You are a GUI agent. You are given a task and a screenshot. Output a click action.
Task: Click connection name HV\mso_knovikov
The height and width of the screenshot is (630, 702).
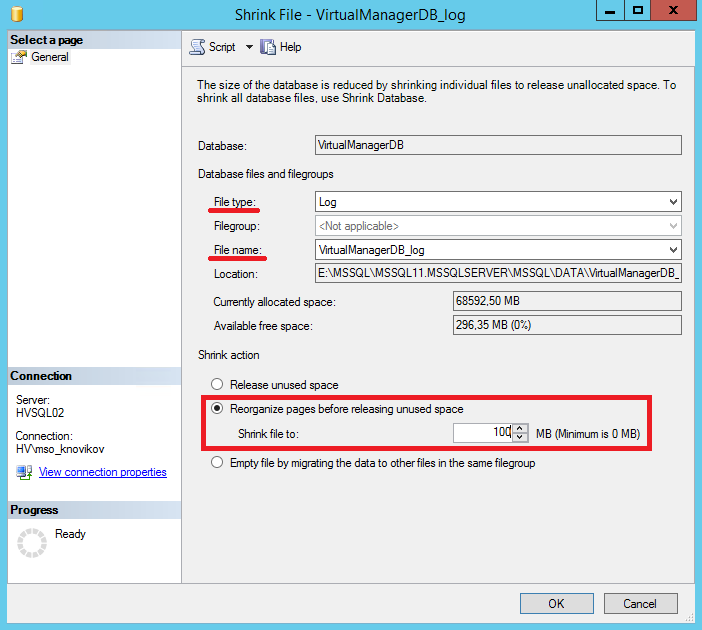click(x=60, y=449)
